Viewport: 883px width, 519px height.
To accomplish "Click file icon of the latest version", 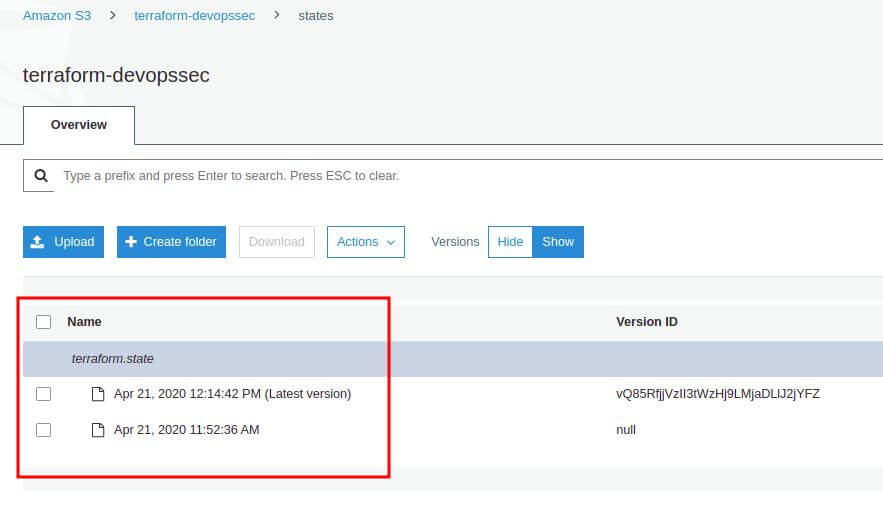I will pos(98,394).
